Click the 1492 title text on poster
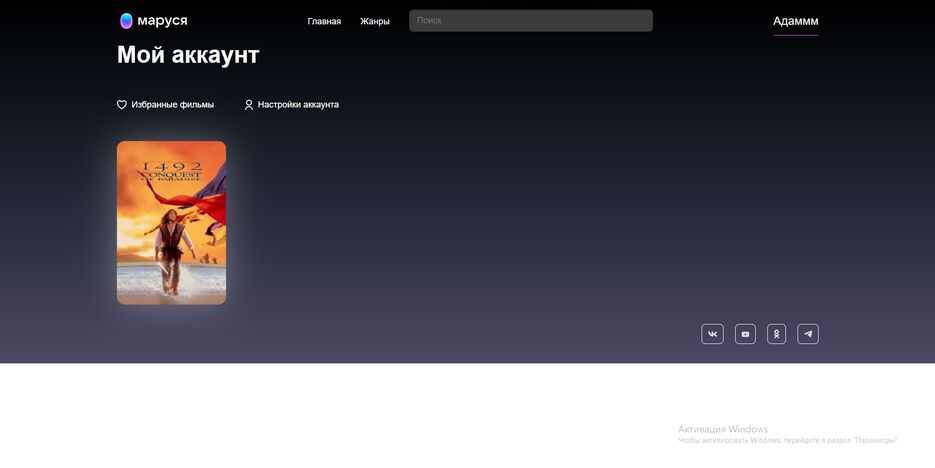Viewport: 935px width, 468px height. 172,166
